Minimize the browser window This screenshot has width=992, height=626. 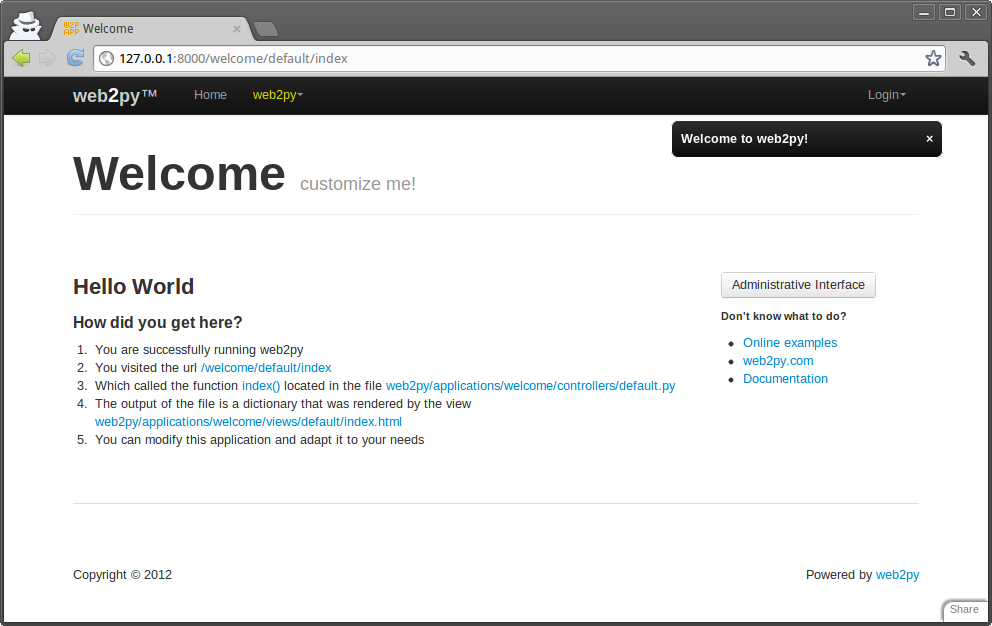[924, 12]
